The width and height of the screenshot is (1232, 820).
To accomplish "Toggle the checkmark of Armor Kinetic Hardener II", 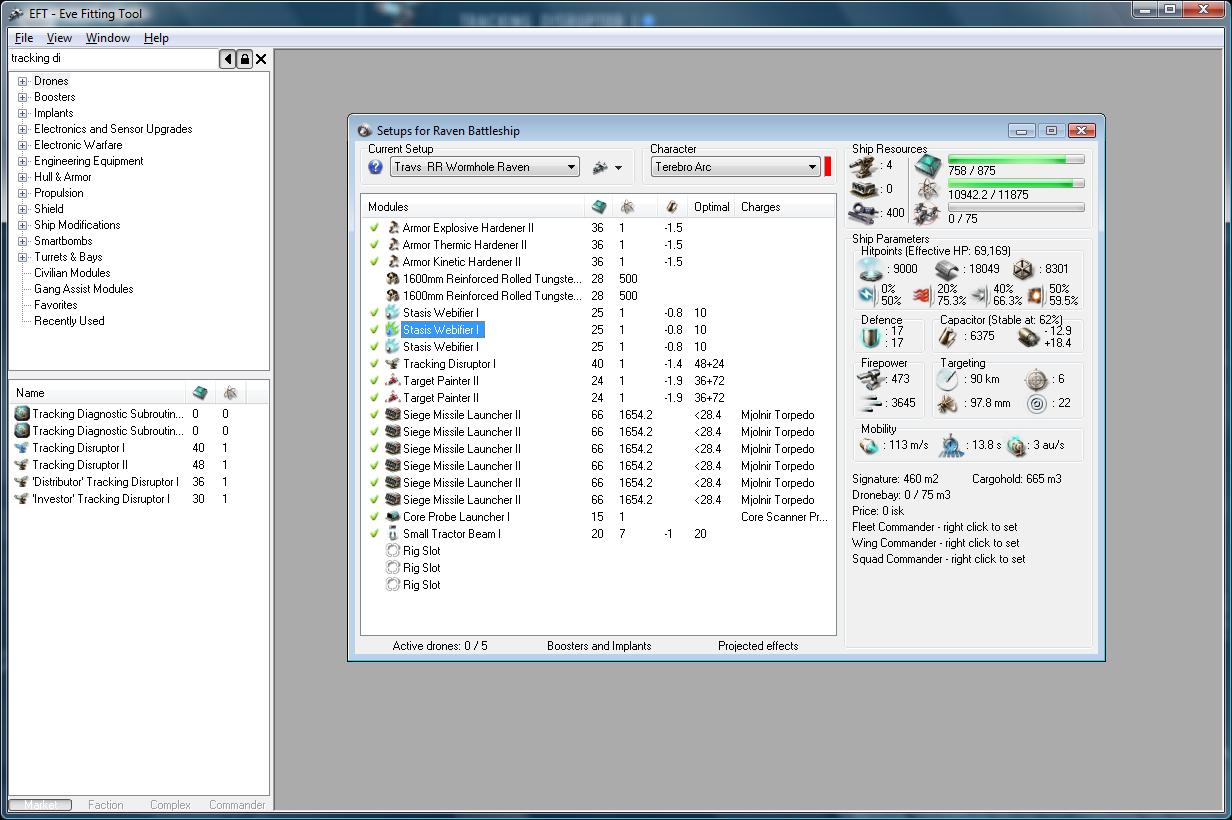I will tap(375, 262).
